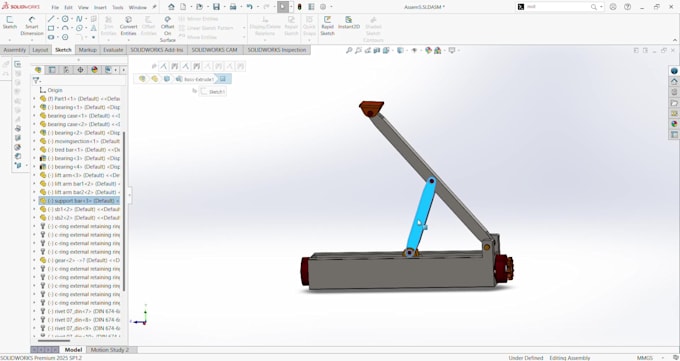Open the Design Library task pane tab
Viewport: 680px width, 361px height.
click(x=674, y=92)
